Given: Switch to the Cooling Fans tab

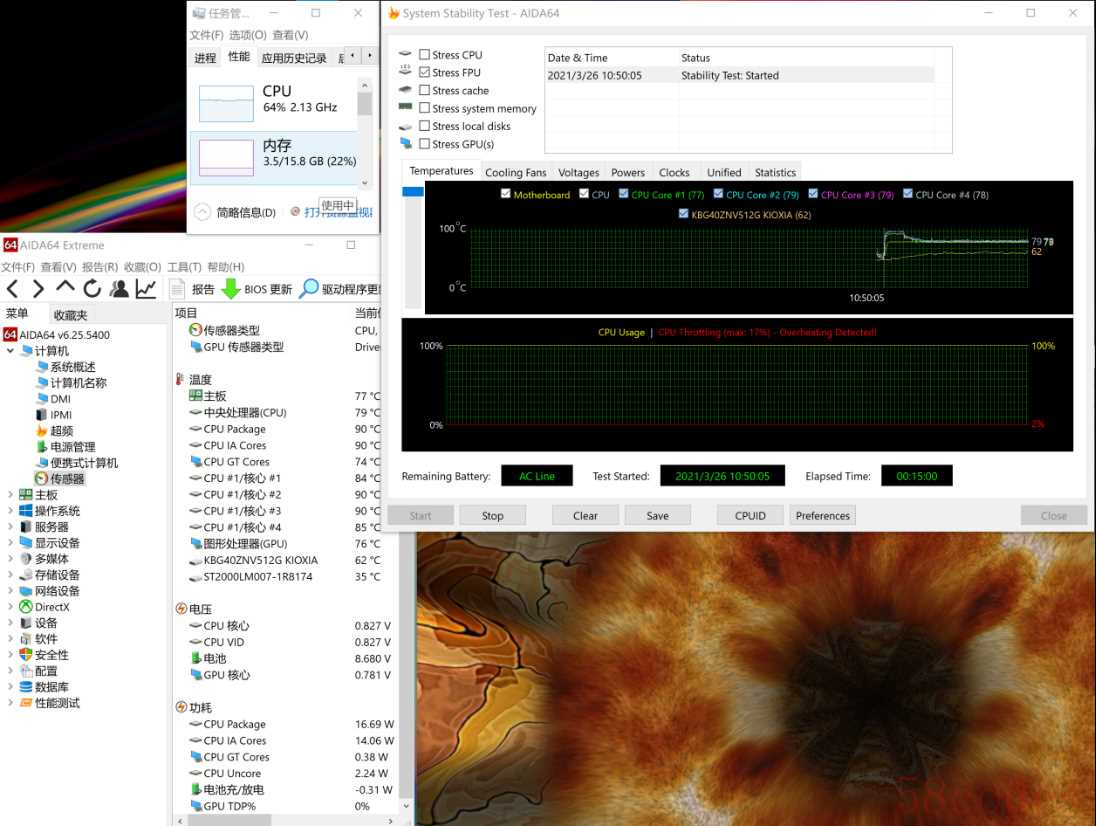Looking at the screenshot, I should coord(515,172).
